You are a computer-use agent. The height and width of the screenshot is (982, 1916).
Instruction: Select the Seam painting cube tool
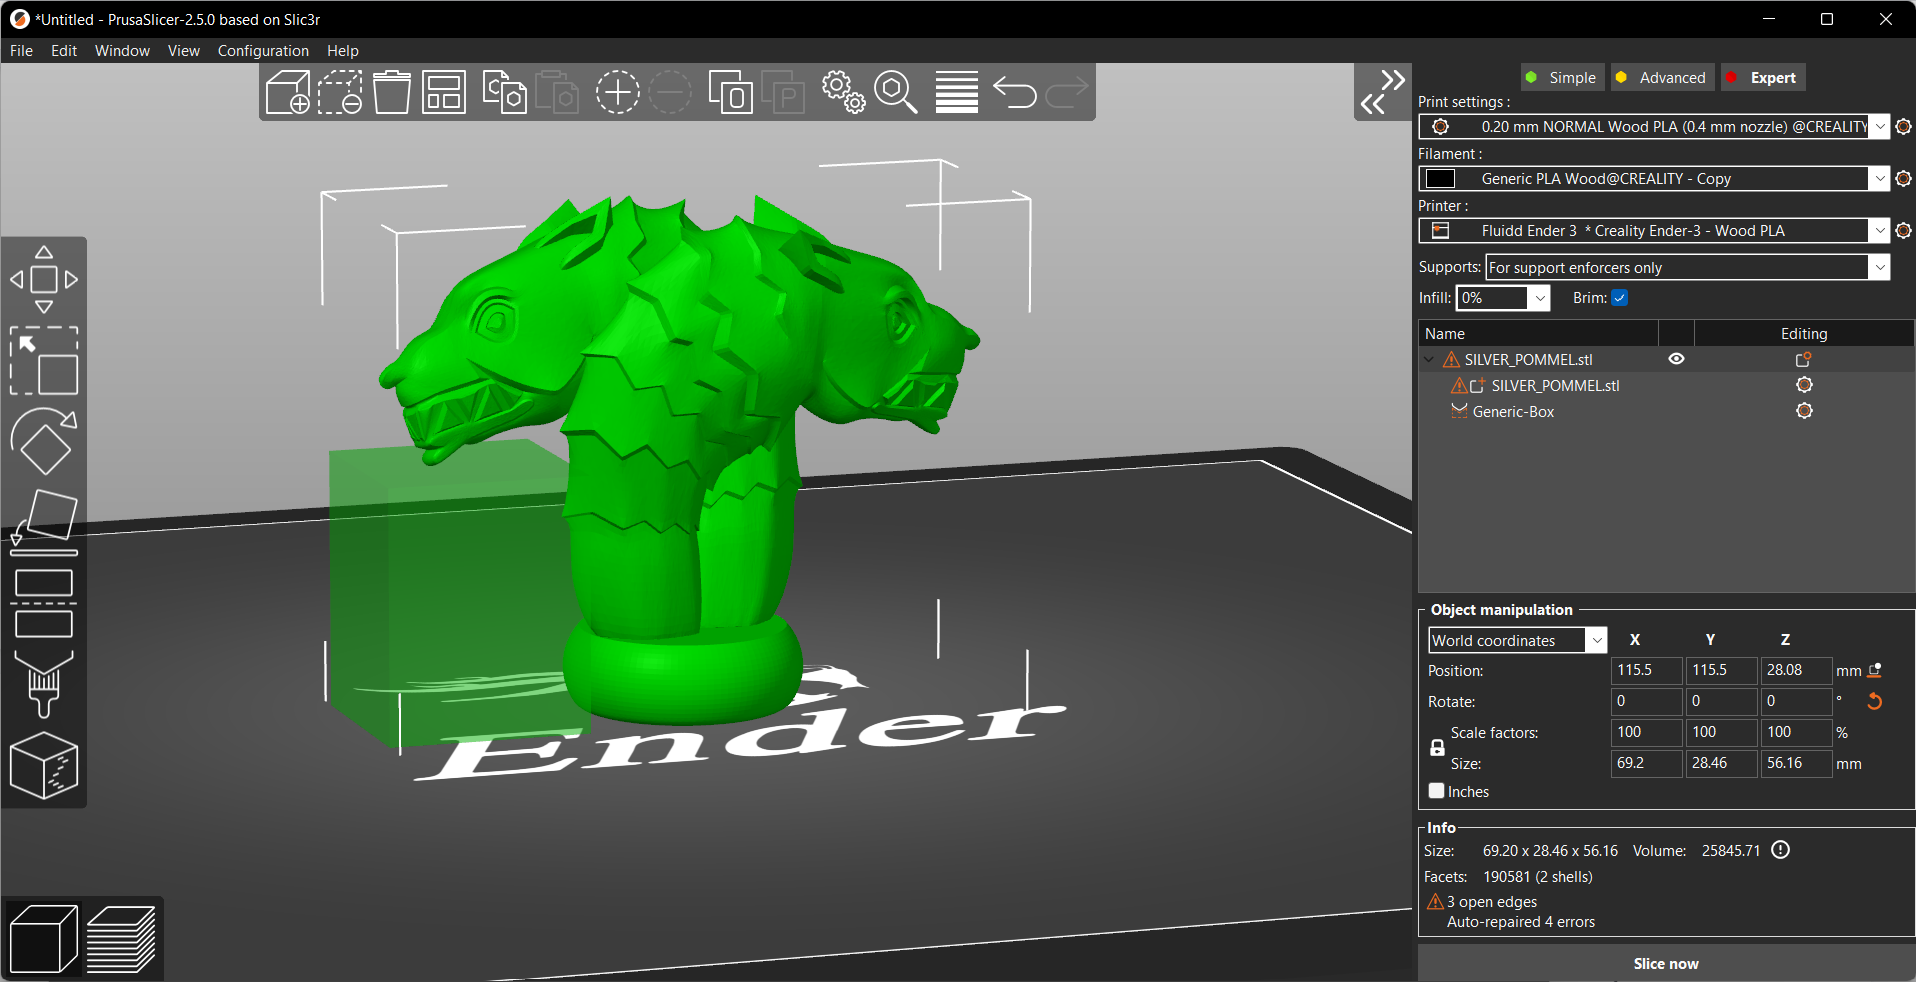(44, 765)
